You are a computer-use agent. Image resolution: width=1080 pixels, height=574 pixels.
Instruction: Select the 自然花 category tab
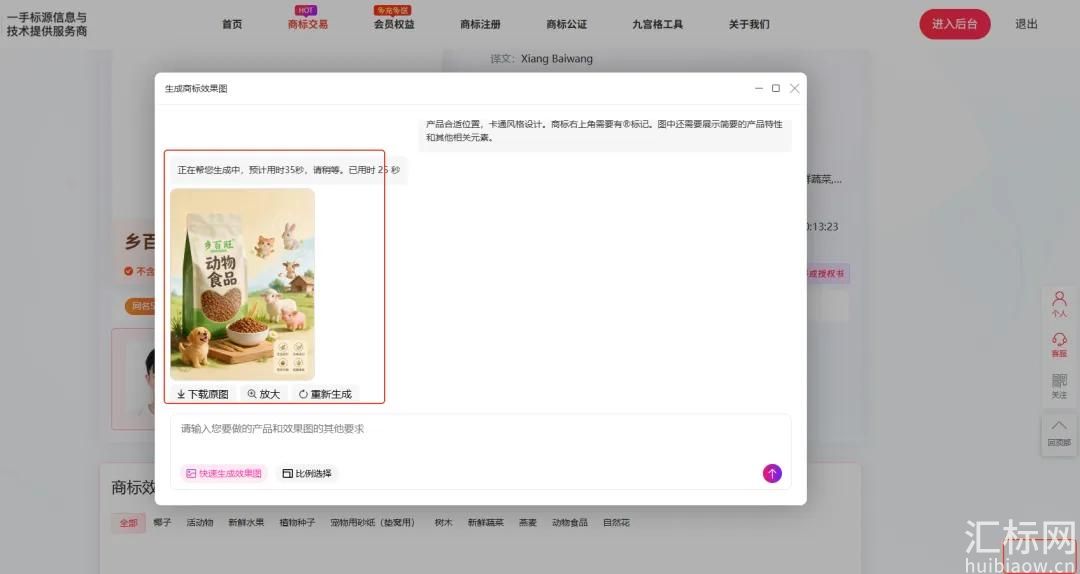point(616,523)
